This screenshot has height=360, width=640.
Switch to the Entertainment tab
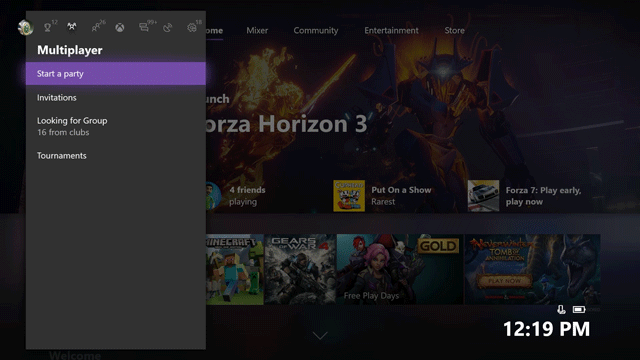(x=391, y=31)
